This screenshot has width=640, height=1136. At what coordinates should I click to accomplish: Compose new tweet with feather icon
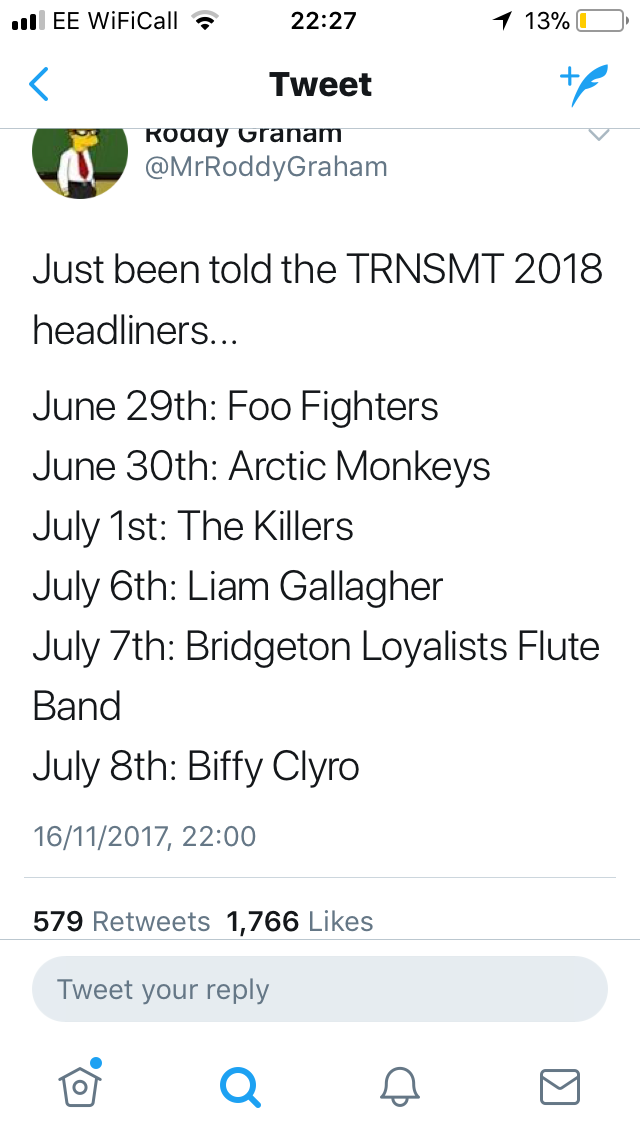point(583,85)
